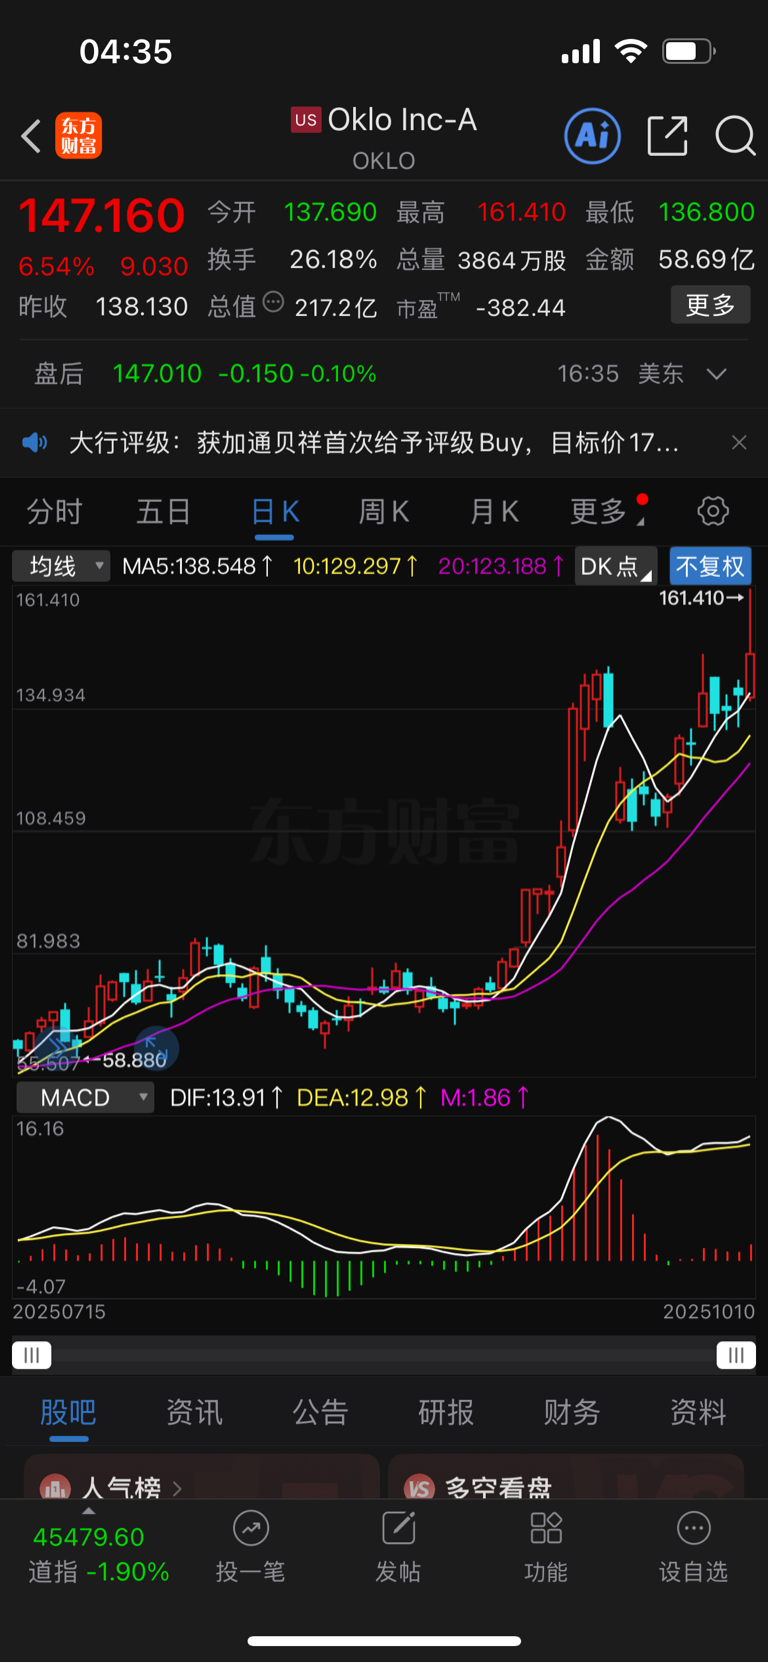The width and height of the screenshot is (768, 1663).
Task: Tap the 市盈 -382.44 value
Action: pos(480,308)
